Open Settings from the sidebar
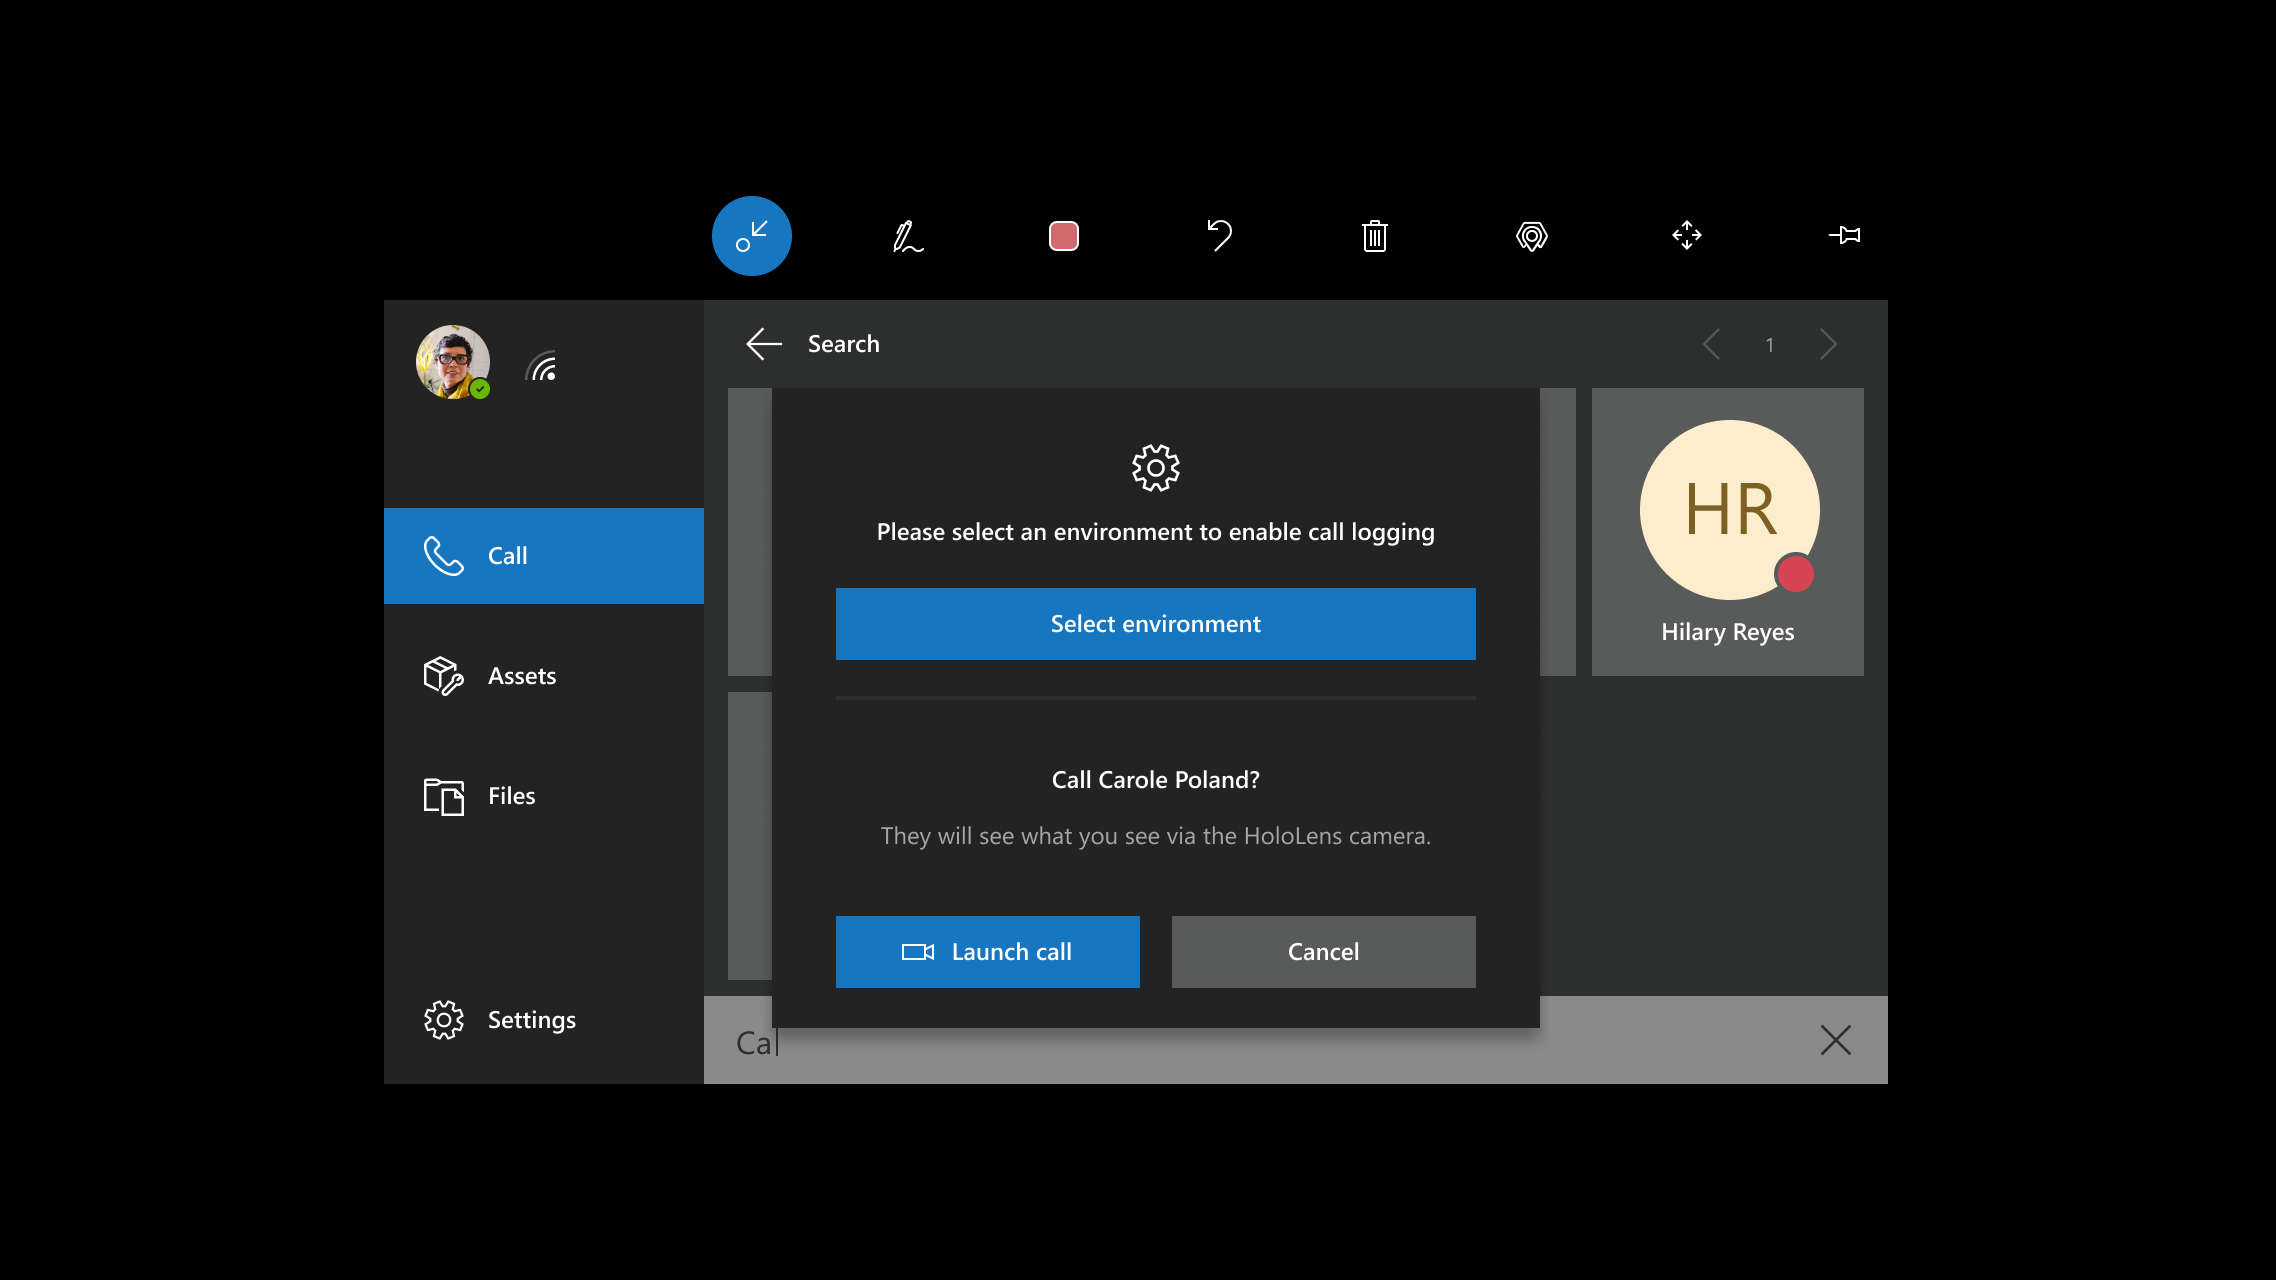 coord(544,1020)
